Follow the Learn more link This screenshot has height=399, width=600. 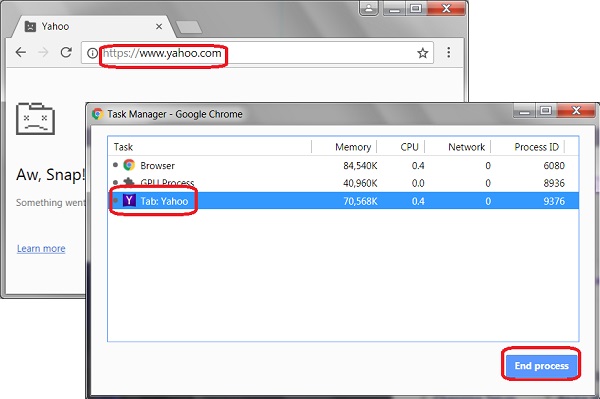pos(41,249)
